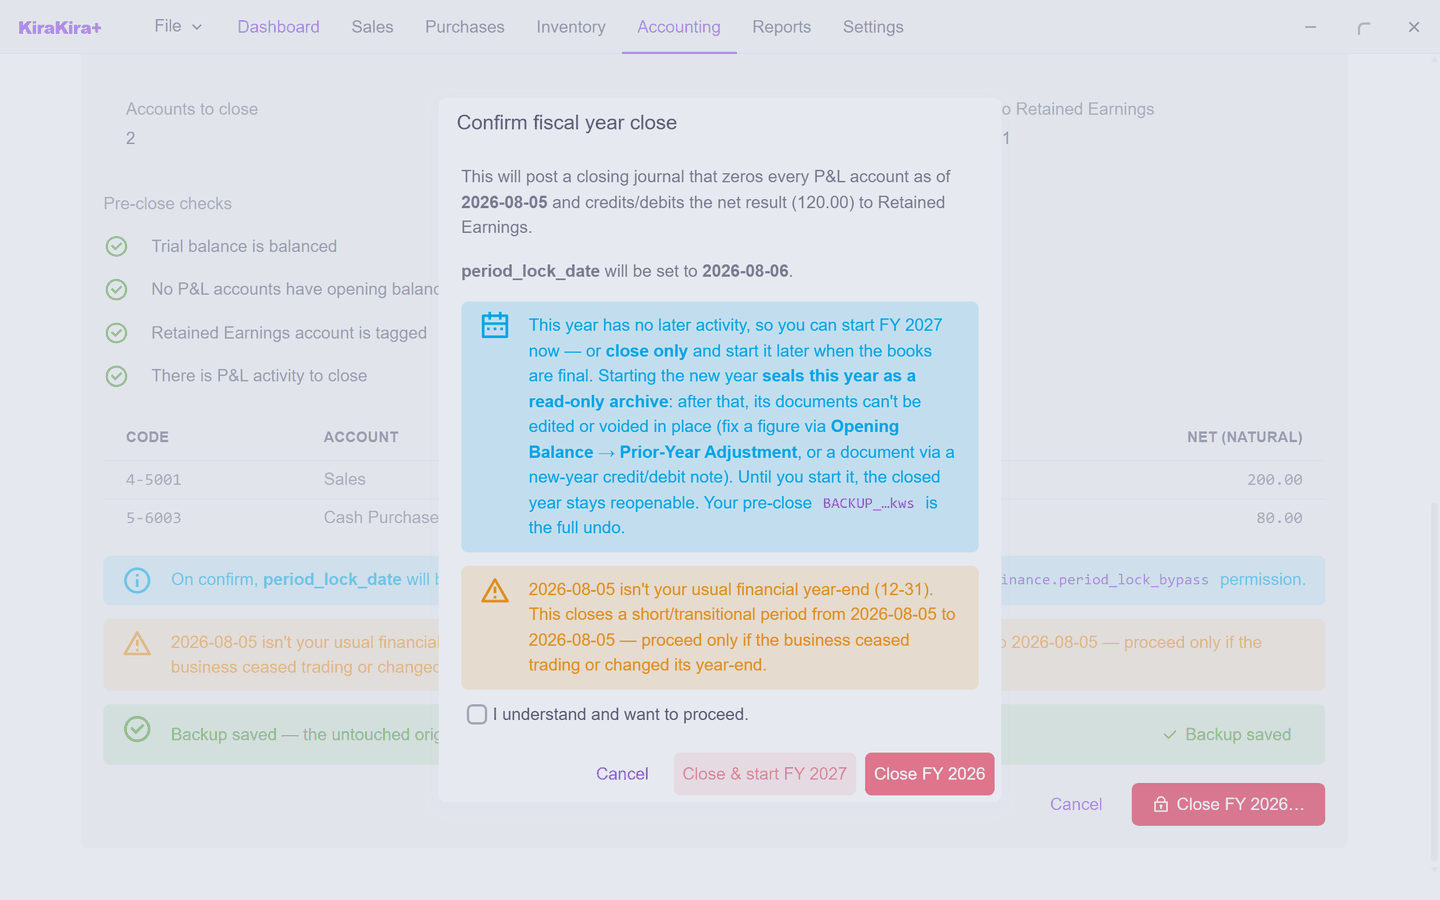Image resolution: width=1440 pixels, height=900 pixels.
Task: Click check icon next to Retained Earnings tagged
Action: (x=117, y=333)
